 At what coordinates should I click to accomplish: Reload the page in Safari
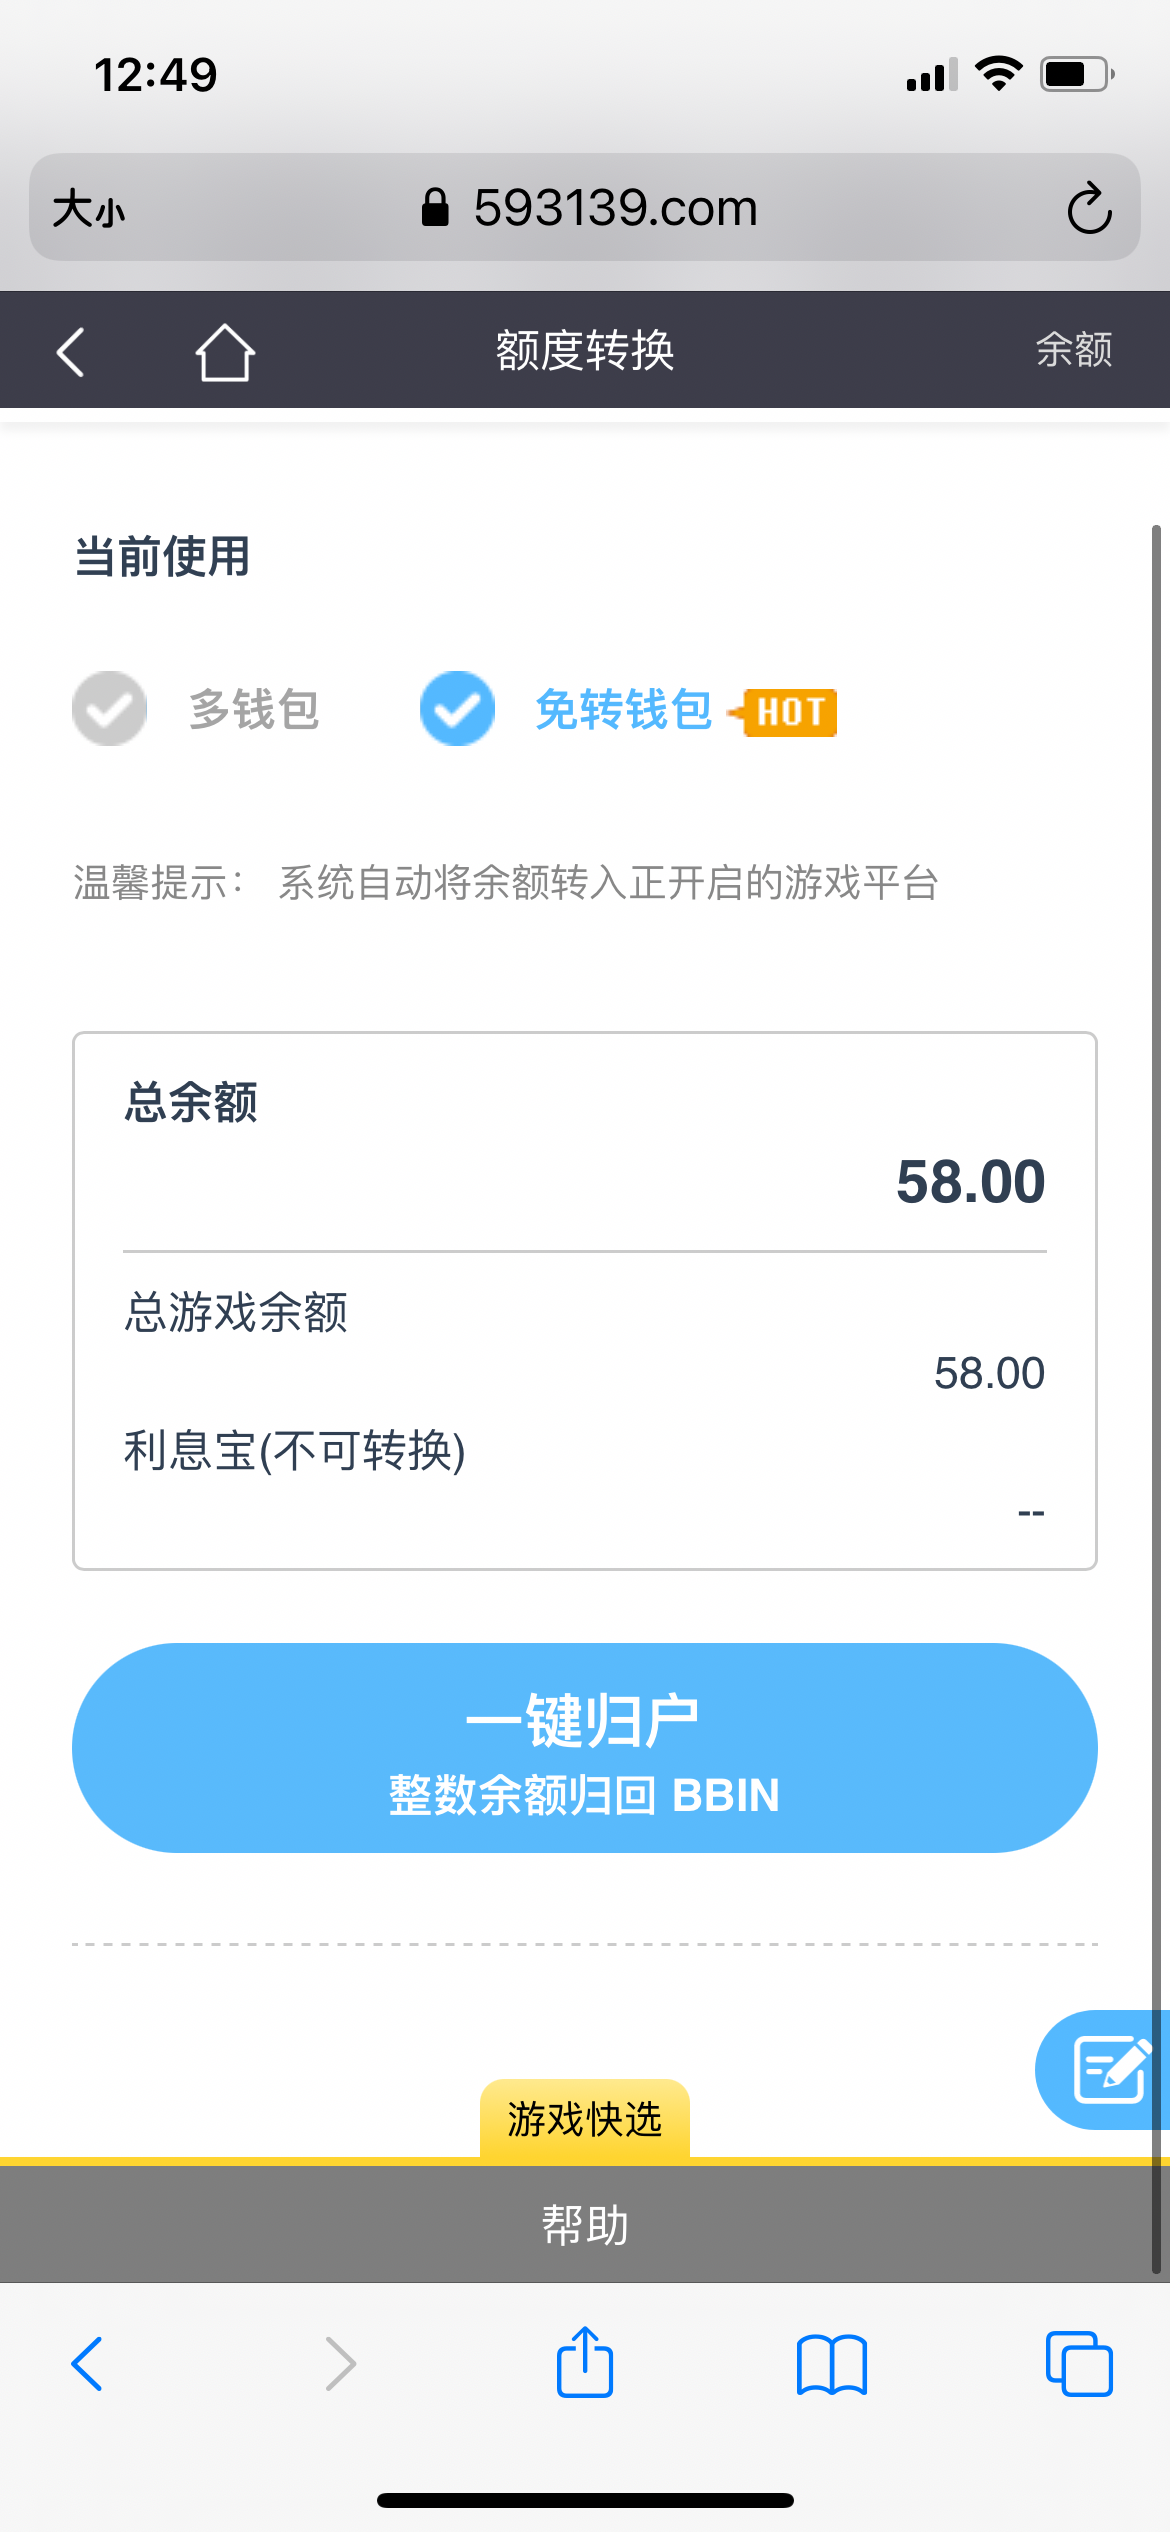tap(1089, 209)
